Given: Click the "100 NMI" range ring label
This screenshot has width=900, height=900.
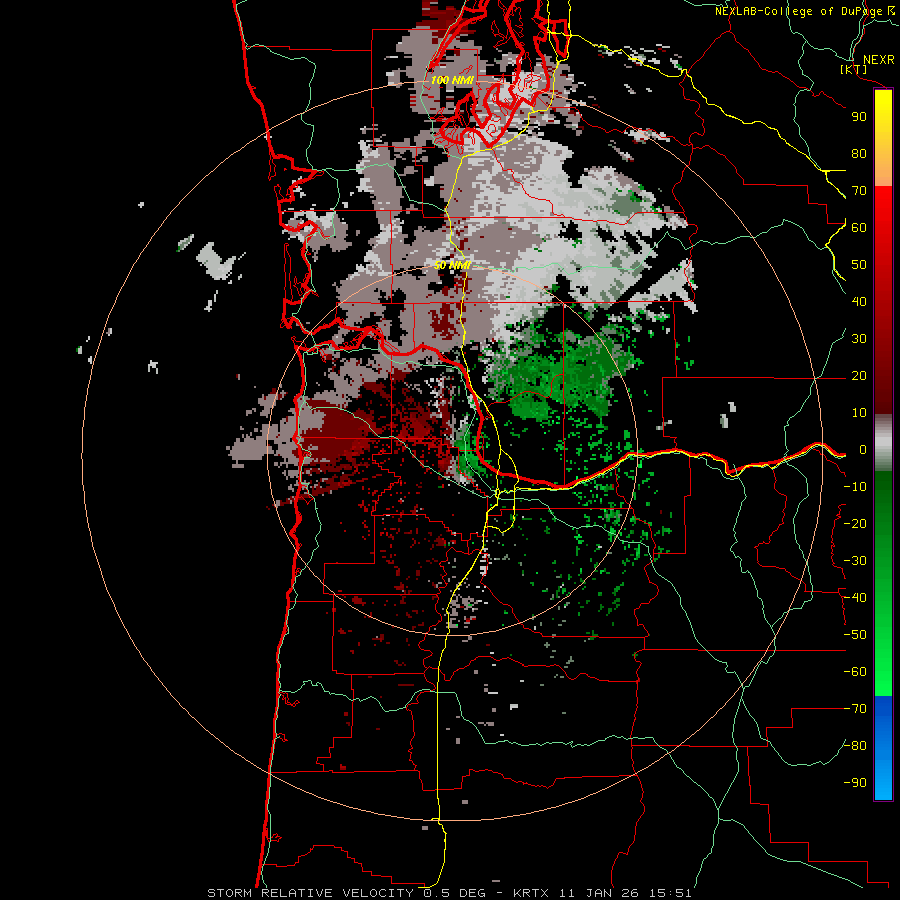Looking at the screenshot, I should click(x=452, y=80).
